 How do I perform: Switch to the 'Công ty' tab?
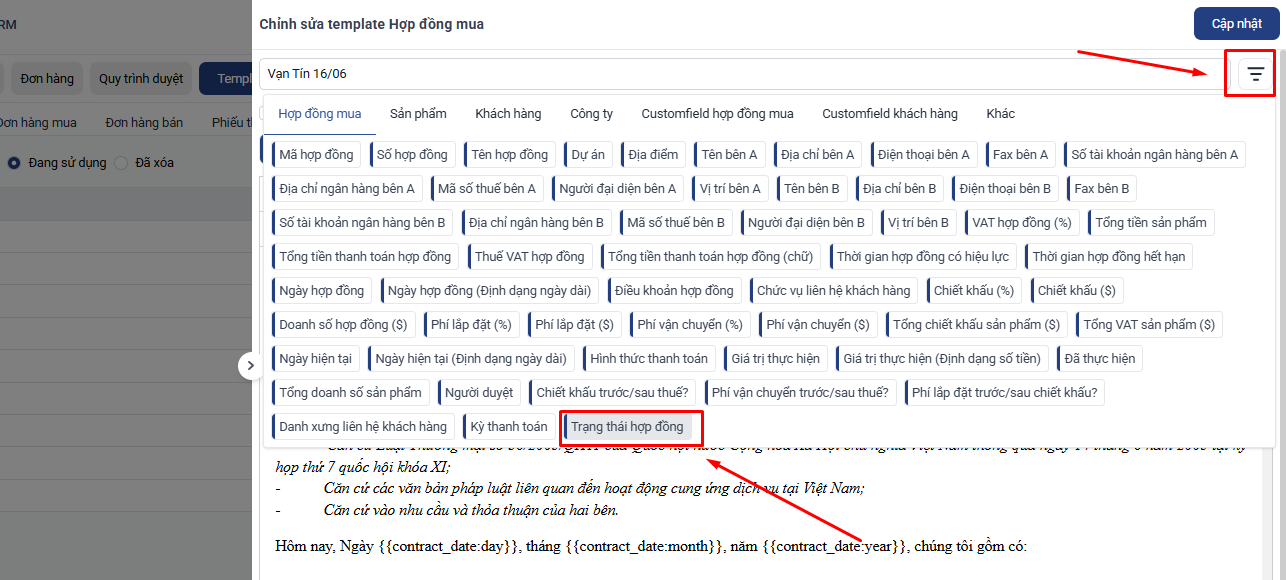point(591,114)
